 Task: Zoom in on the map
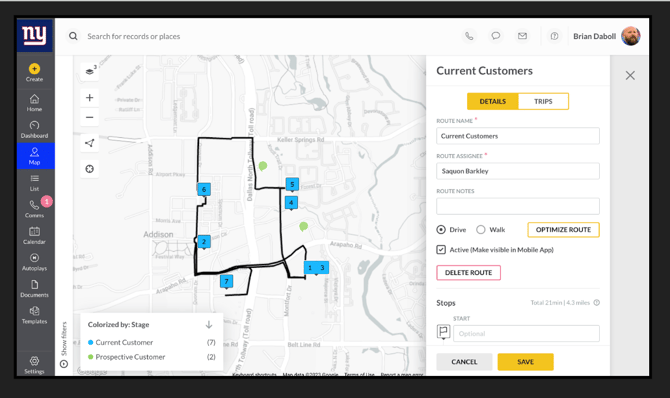[x=89, y=97]
